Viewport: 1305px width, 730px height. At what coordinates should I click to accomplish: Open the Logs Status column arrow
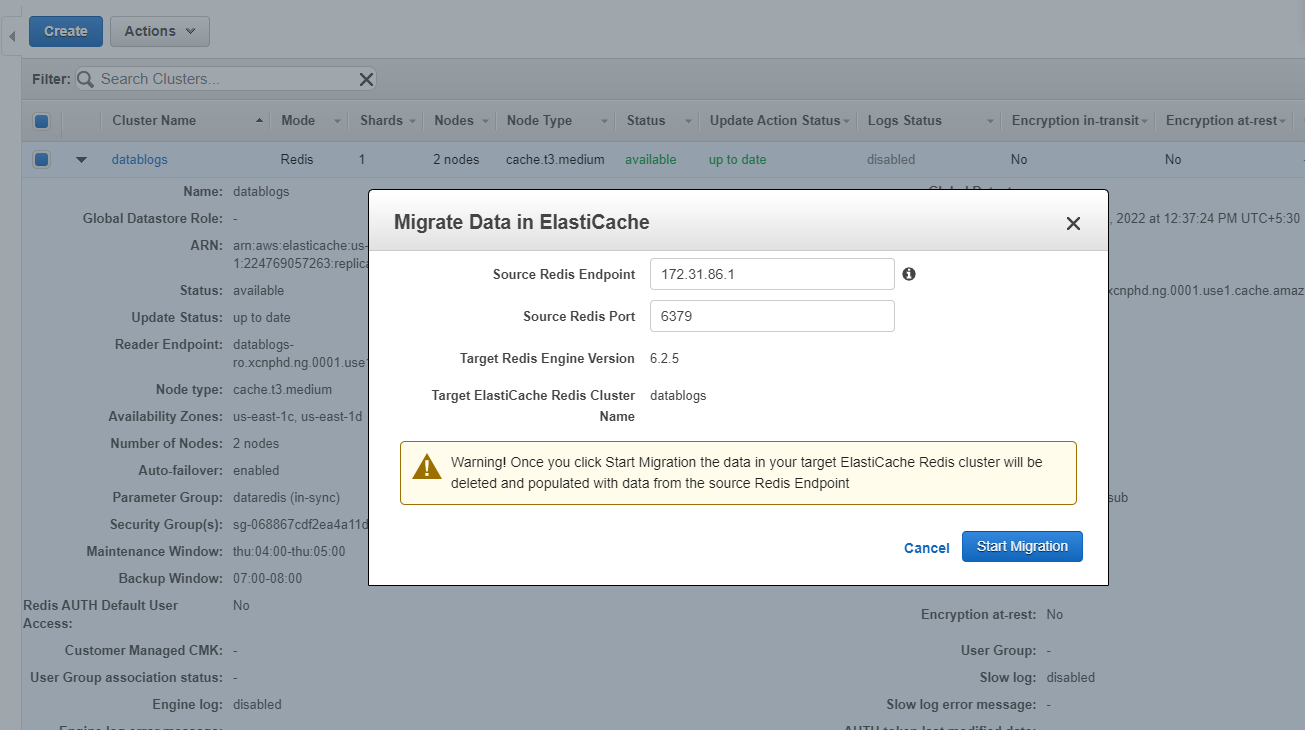tap(991, 121)
